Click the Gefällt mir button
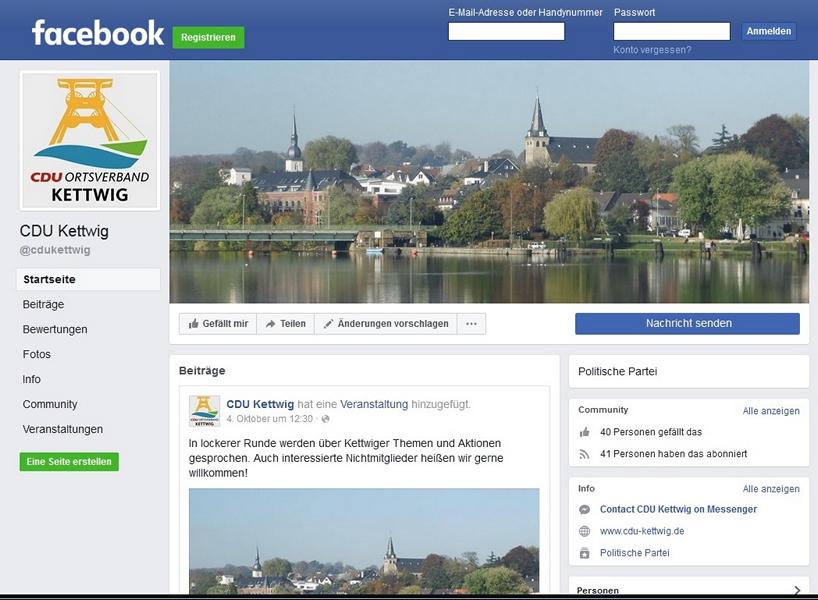 [218, 323]
